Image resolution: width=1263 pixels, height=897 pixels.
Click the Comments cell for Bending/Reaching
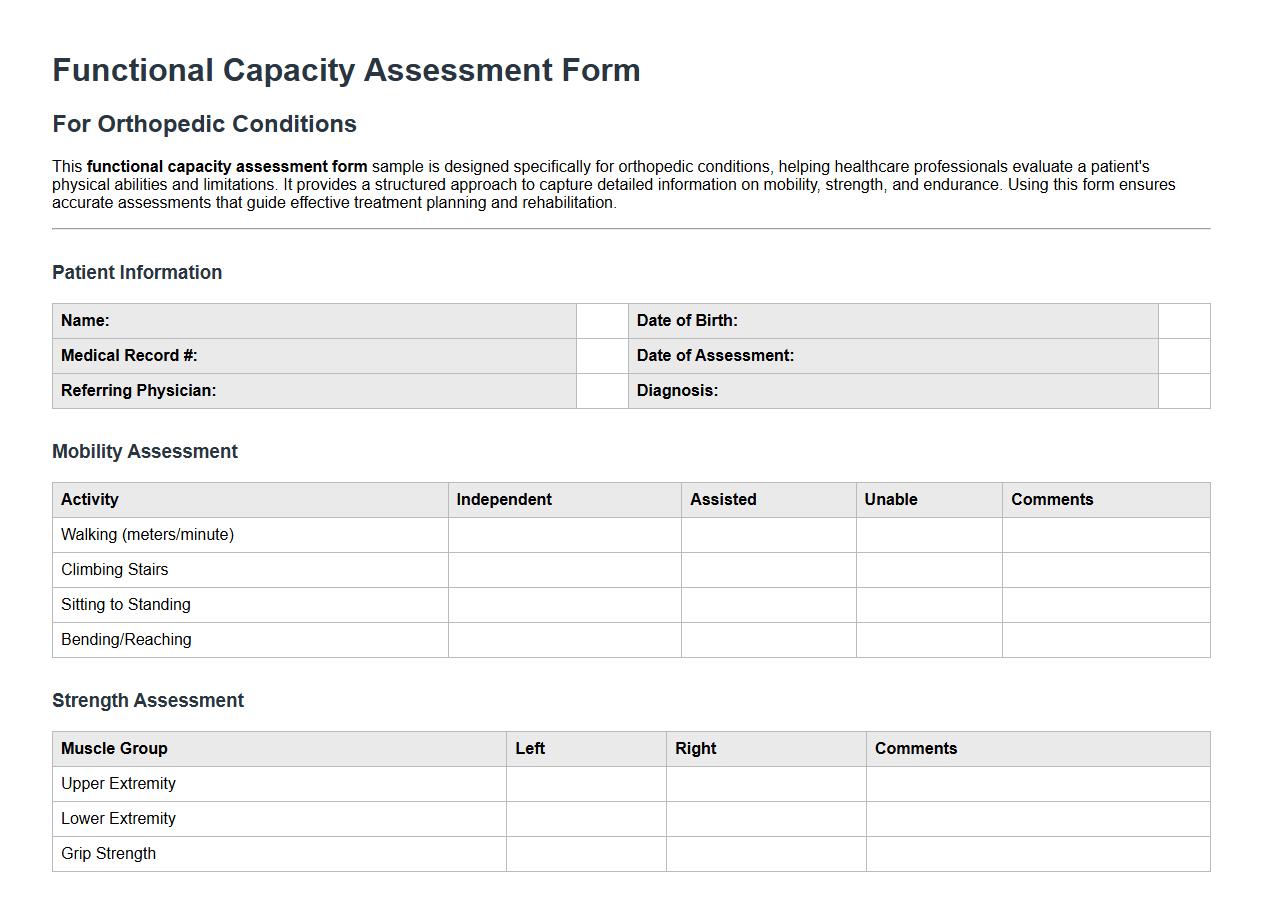pos(1105,639)
